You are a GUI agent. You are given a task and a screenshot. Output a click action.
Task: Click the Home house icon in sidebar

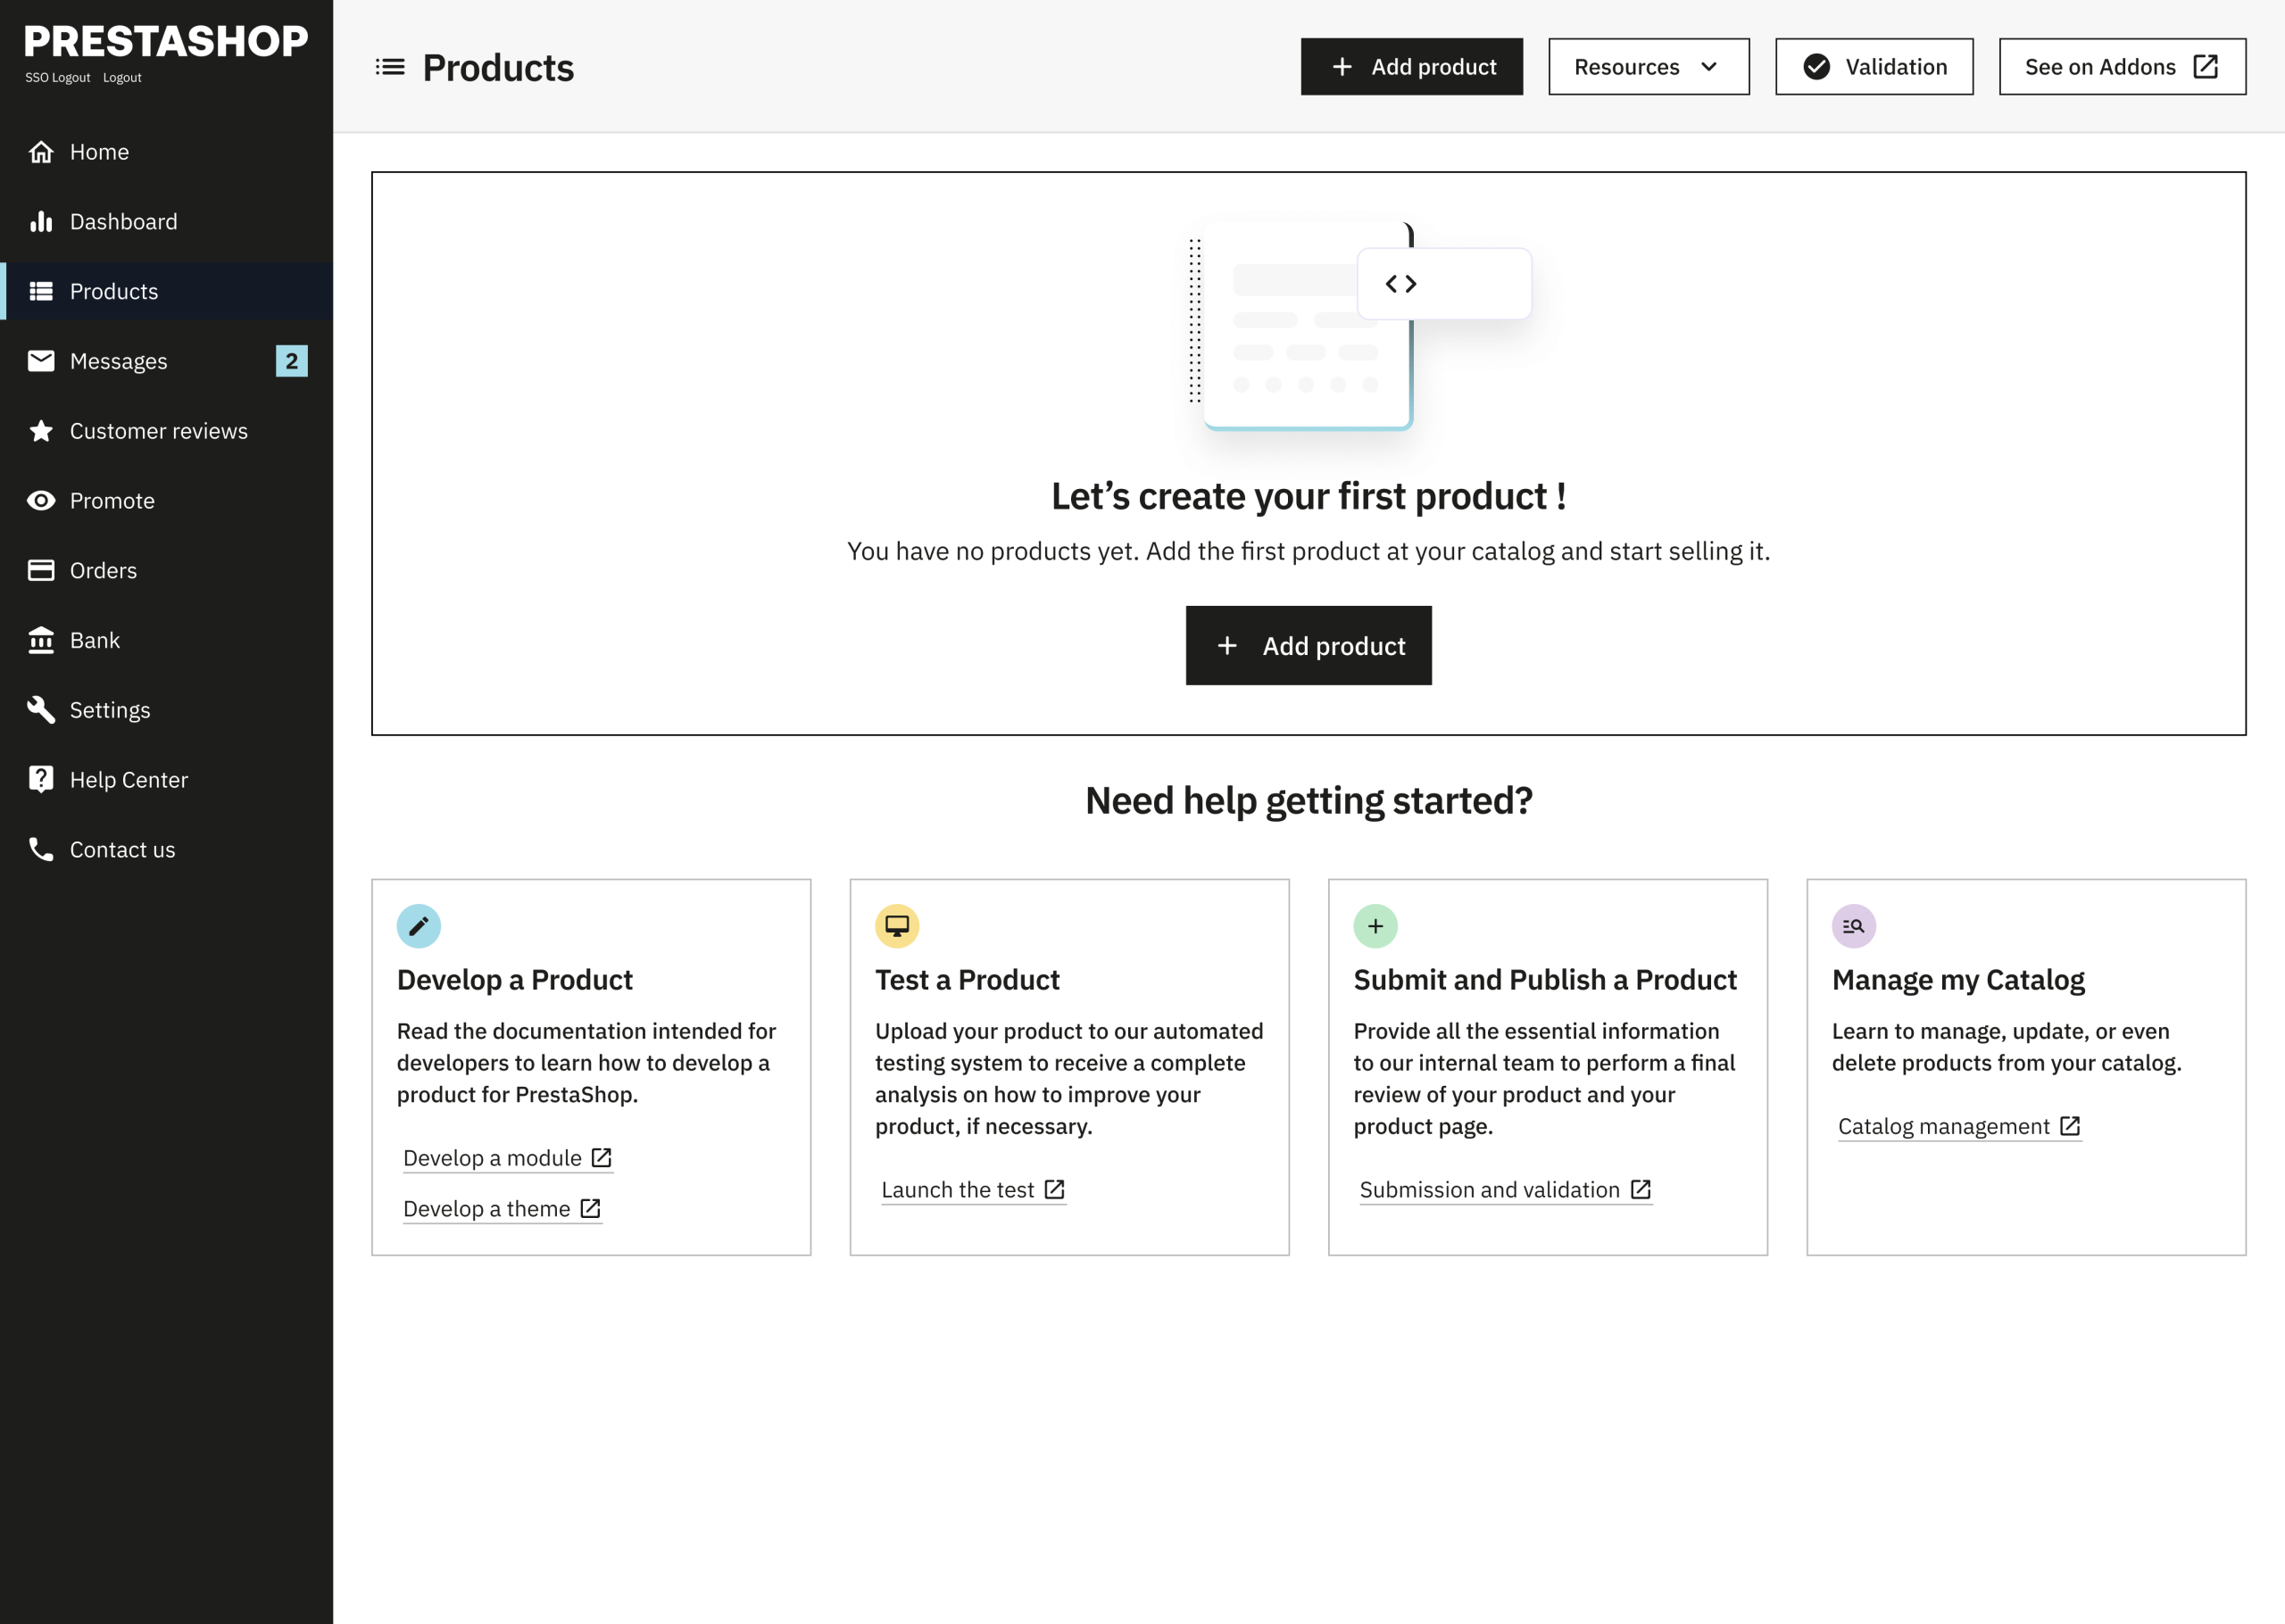41,152
